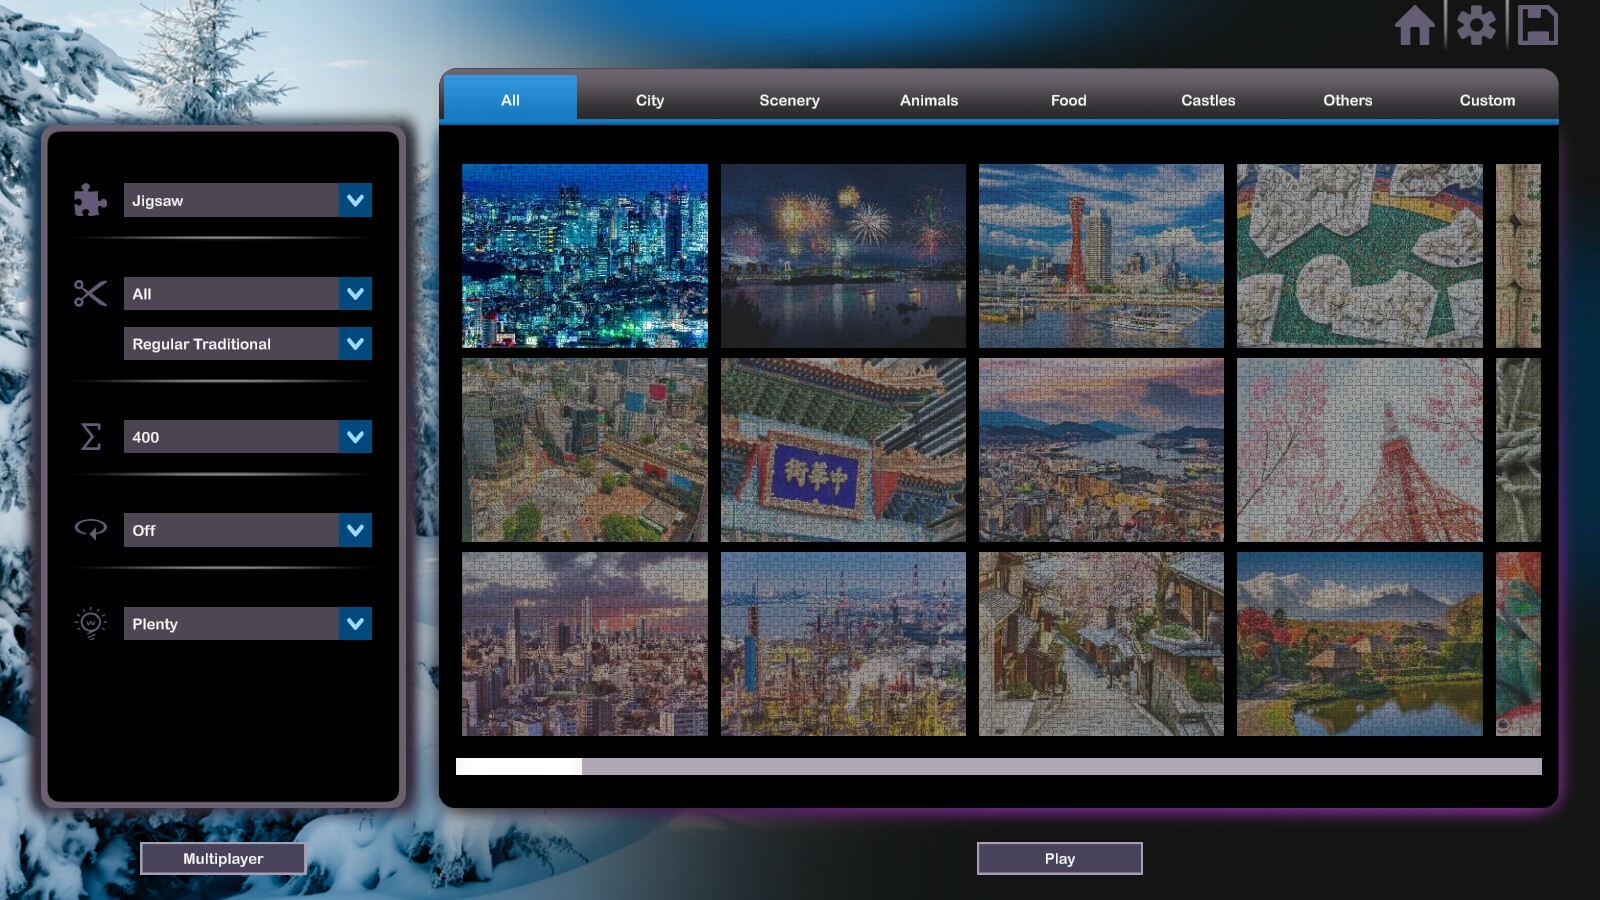Select the scissors cut-style icon

pyautogui.click(x=90, y=293)
